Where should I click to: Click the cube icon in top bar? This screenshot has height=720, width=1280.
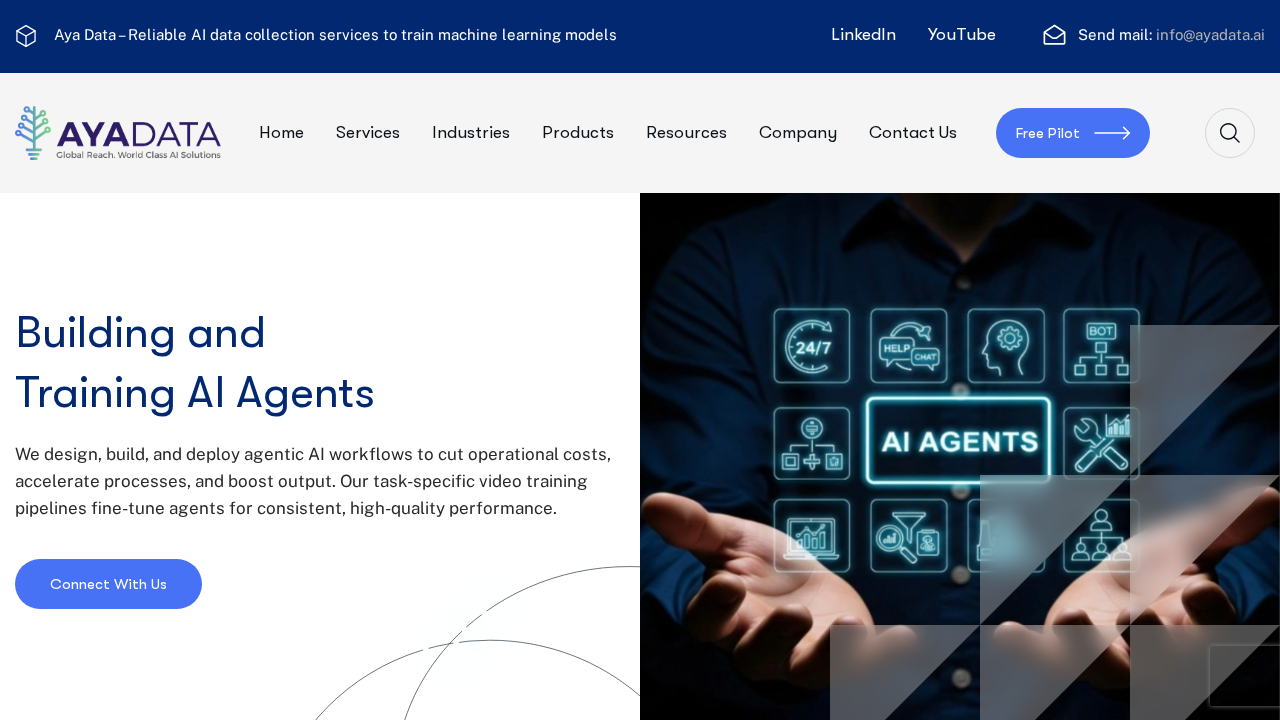26,36
